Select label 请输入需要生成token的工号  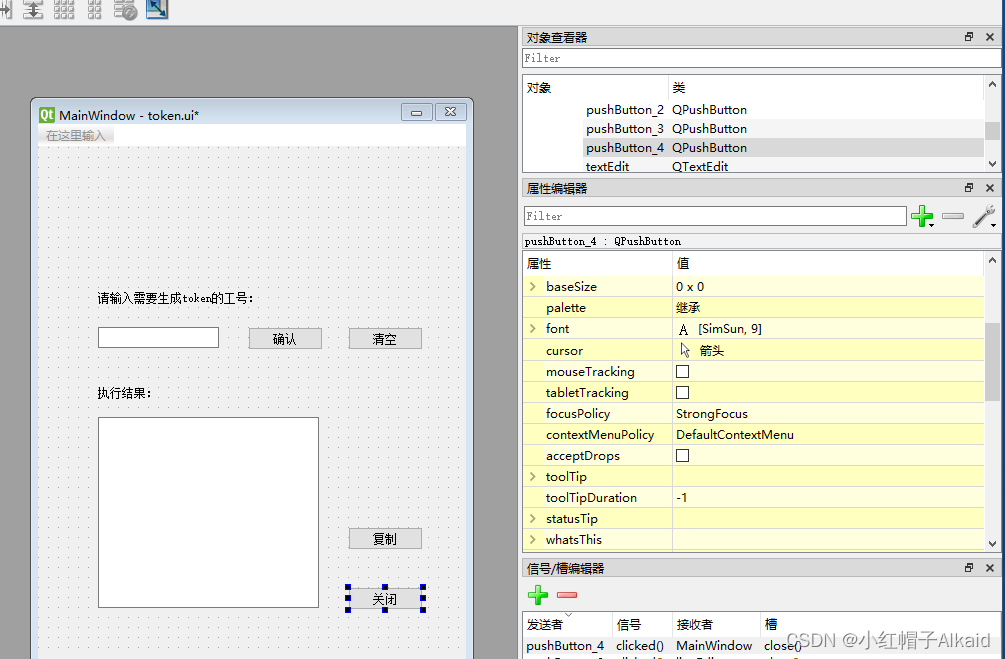pos(176,298)
